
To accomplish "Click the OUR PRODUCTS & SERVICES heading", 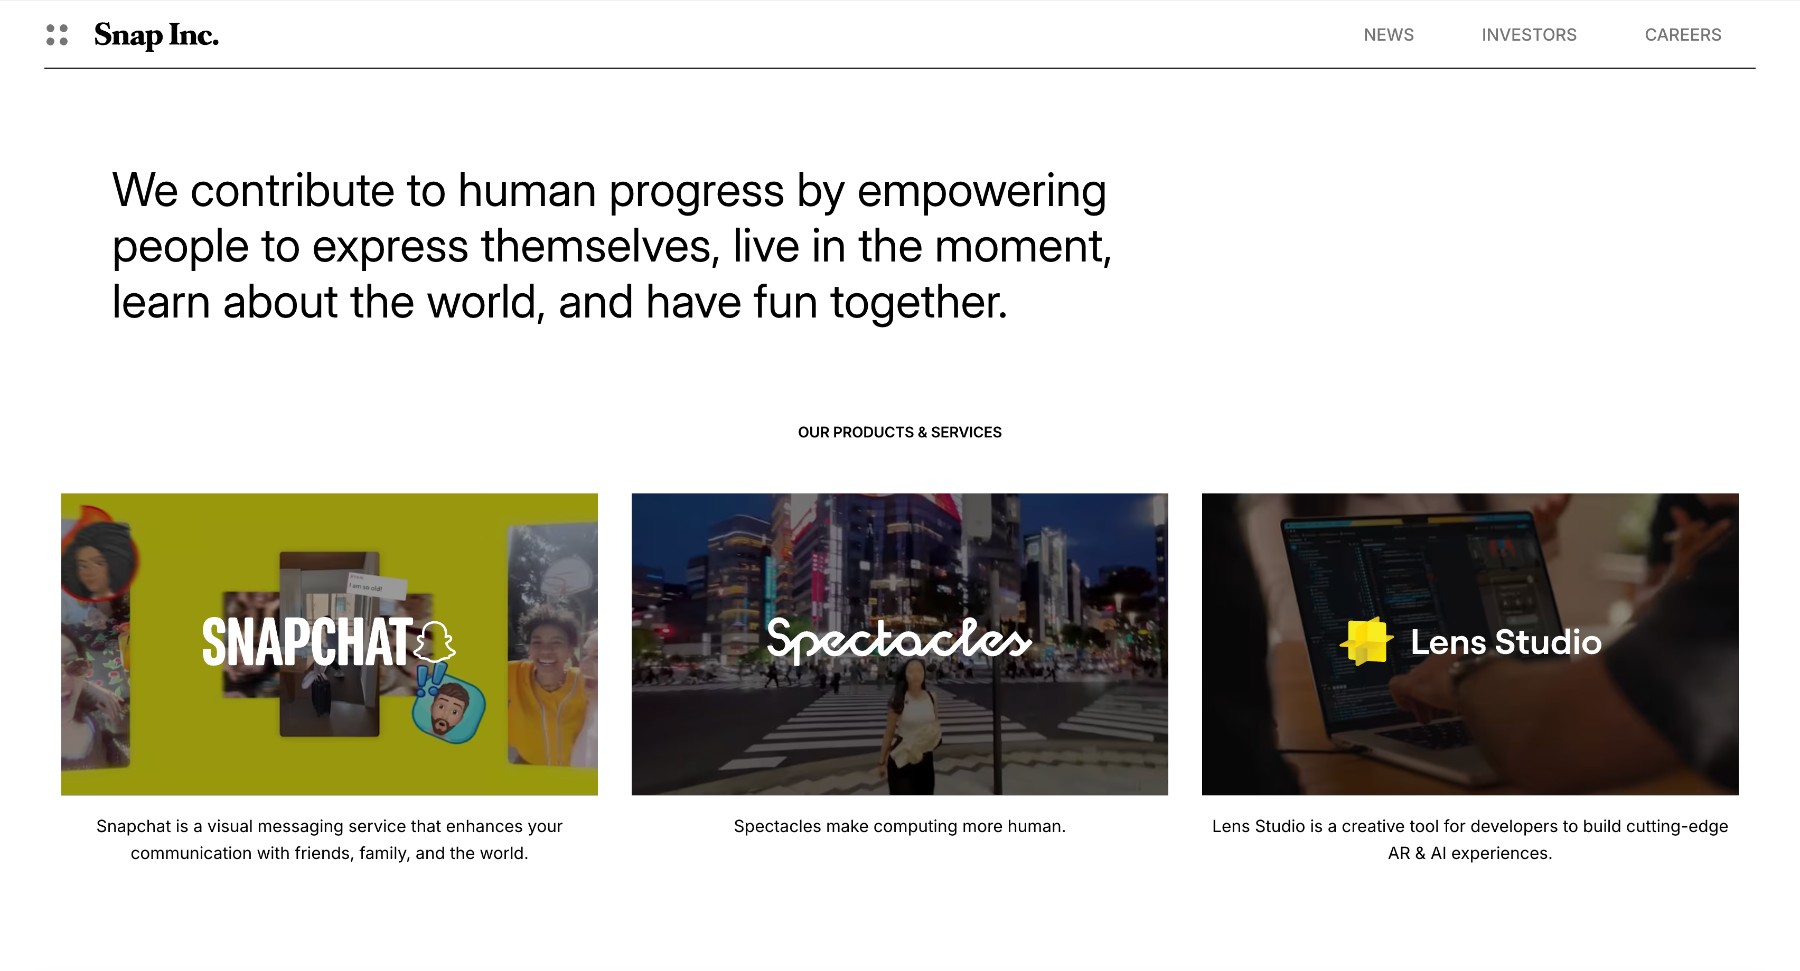I will click(x=899, y=432).
